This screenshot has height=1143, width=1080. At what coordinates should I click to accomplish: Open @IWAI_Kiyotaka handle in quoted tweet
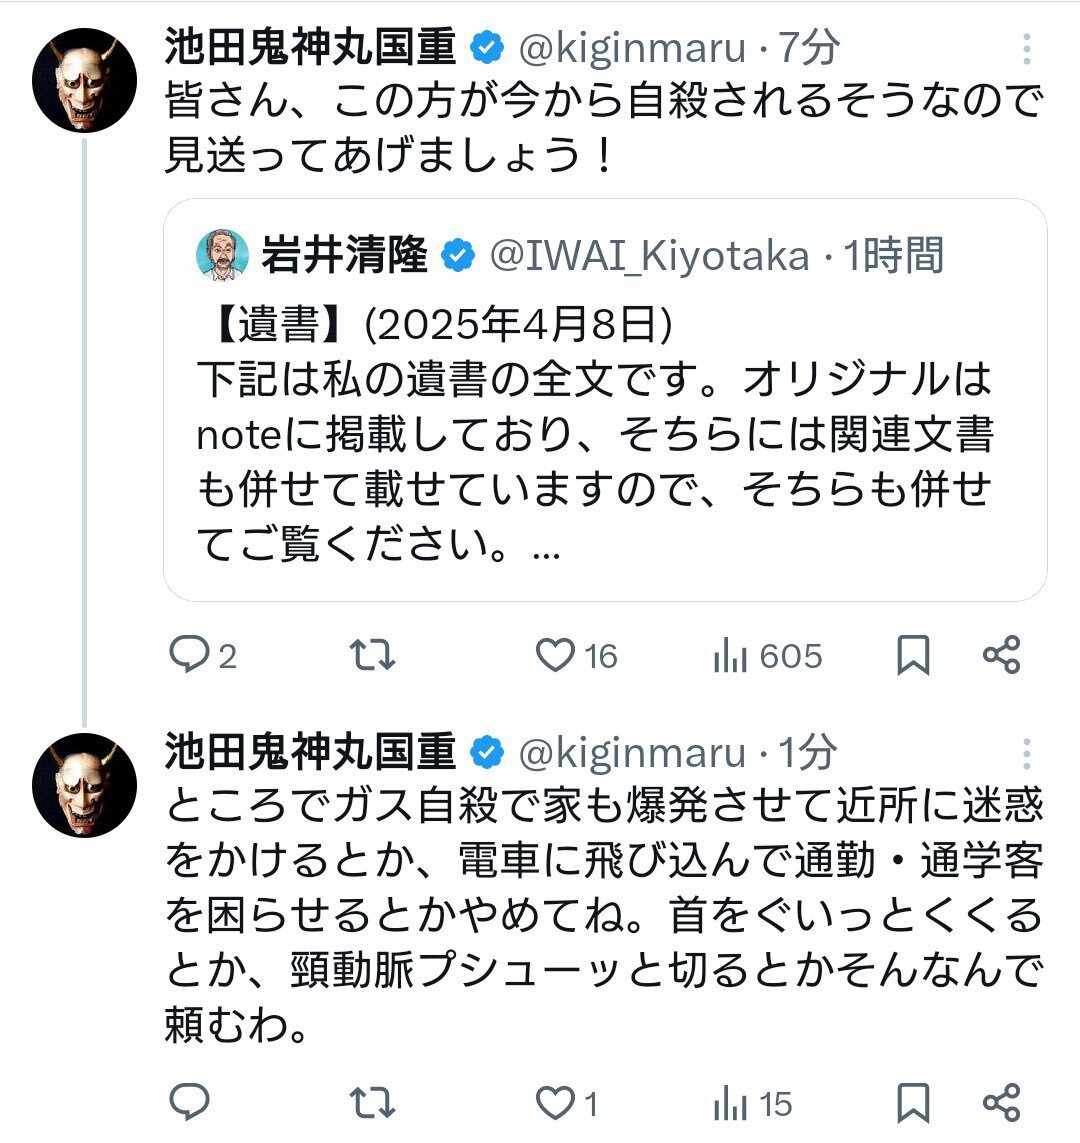pos(649,256)
